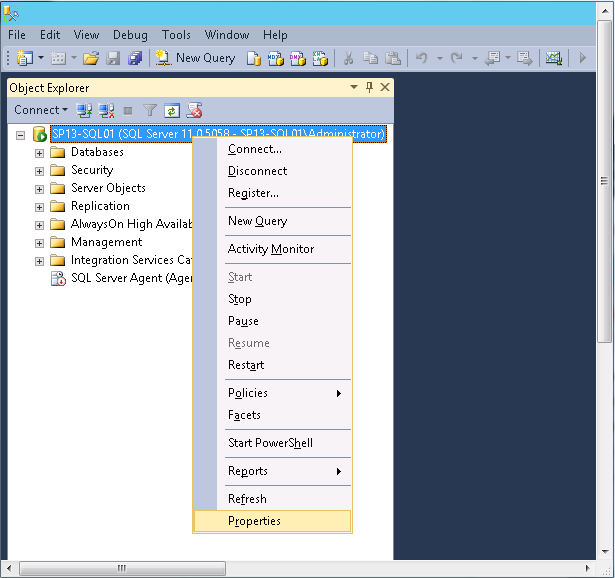
Task: Click the Paste clipboard icon
Action: pyautogui.click(x=393, y=58)
